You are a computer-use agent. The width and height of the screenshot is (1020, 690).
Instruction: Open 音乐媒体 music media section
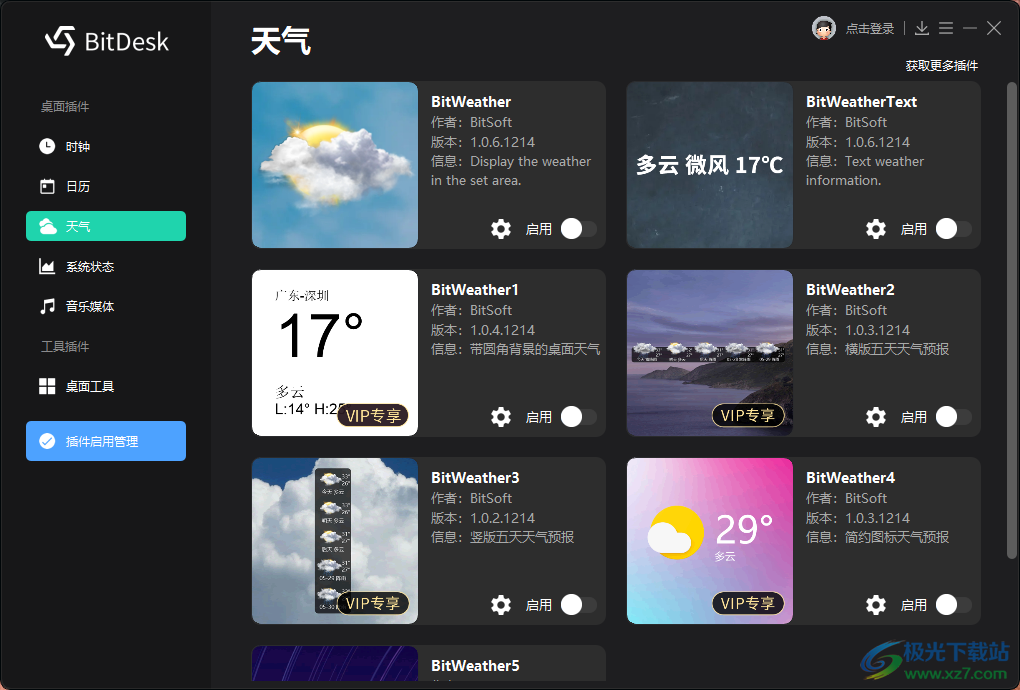point(106,306)
